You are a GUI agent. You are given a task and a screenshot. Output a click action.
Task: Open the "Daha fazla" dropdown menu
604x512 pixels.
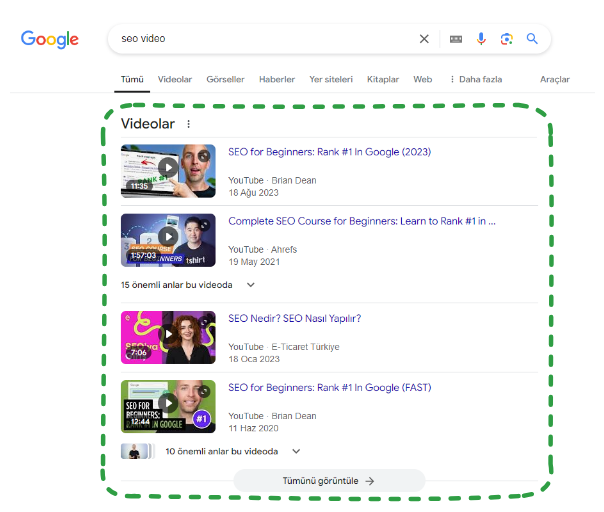[475, 79]
